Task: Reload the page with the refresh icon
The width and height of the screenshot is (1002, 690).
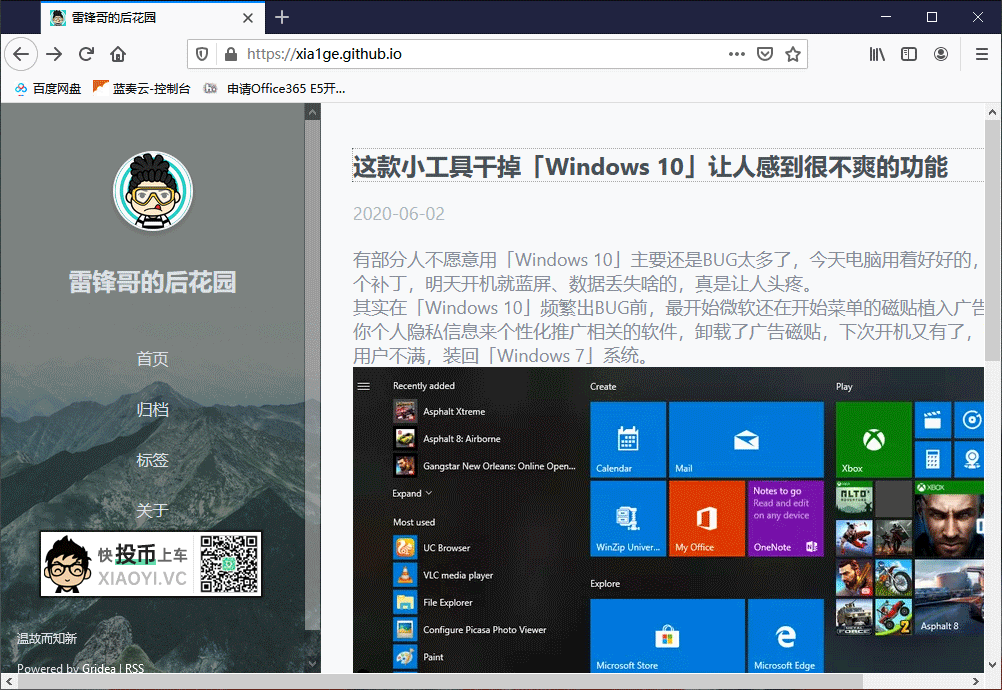Action: [86, 54]
